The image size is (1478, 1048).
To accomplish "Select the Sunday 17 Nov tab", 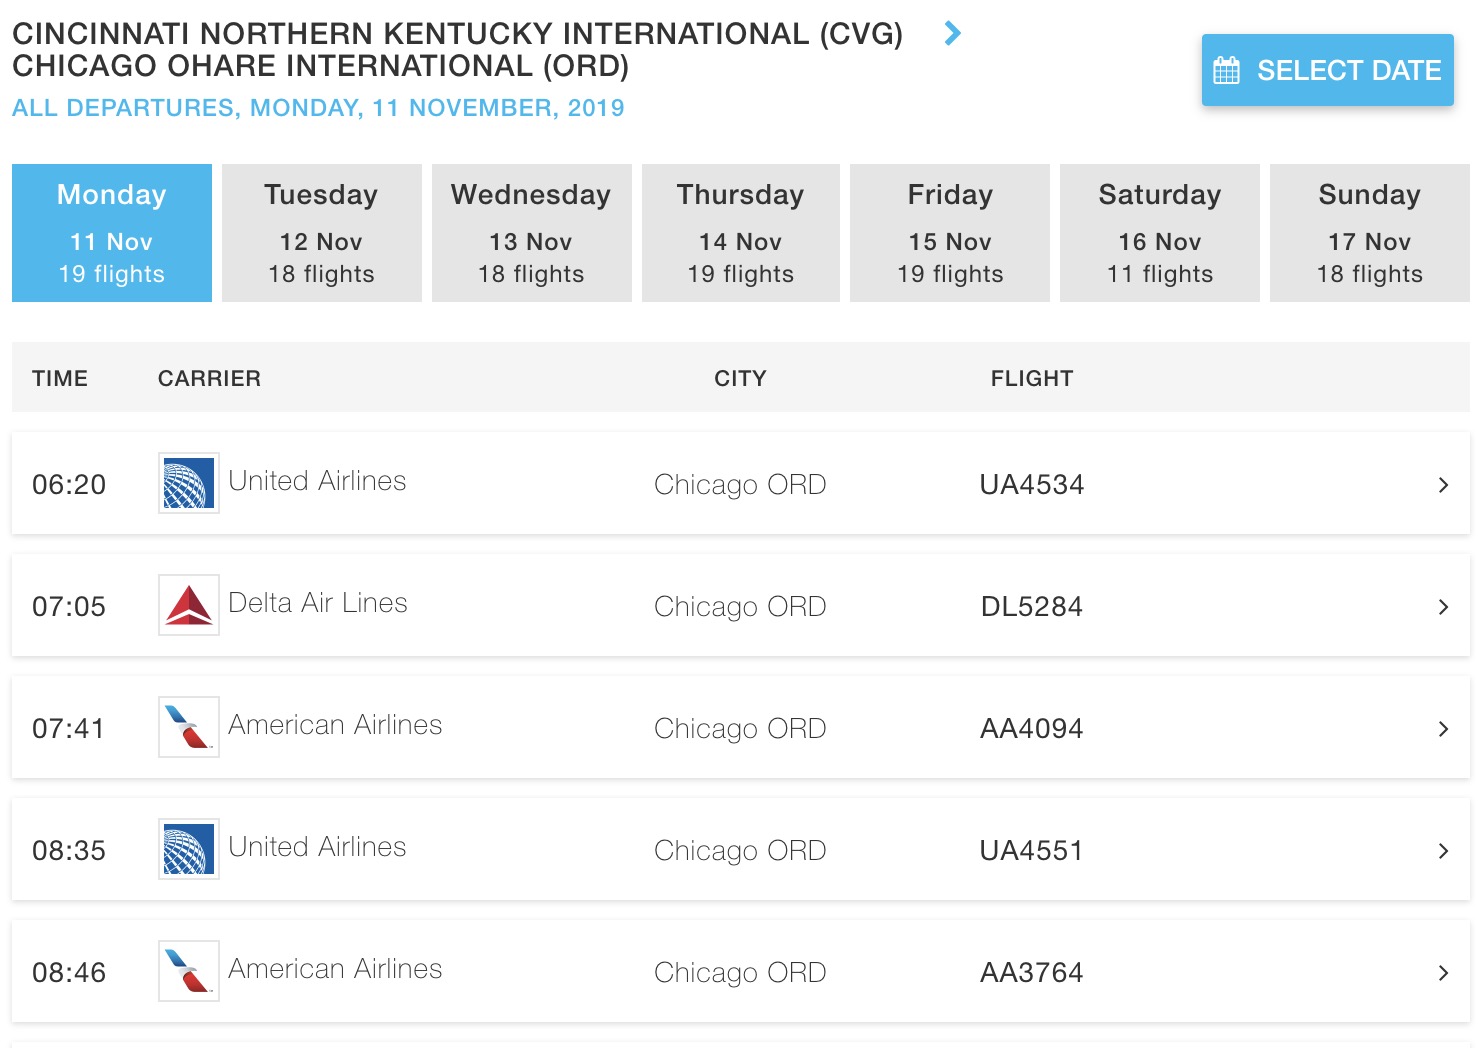I will coord(1369,233).
